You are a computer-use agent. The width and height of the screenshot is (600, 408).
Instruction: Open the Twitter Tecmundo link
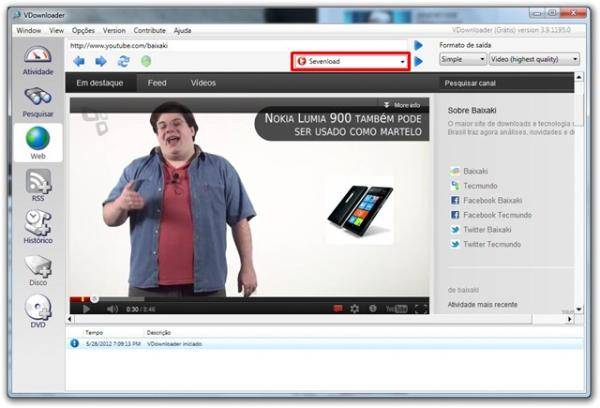coord(492,244)
